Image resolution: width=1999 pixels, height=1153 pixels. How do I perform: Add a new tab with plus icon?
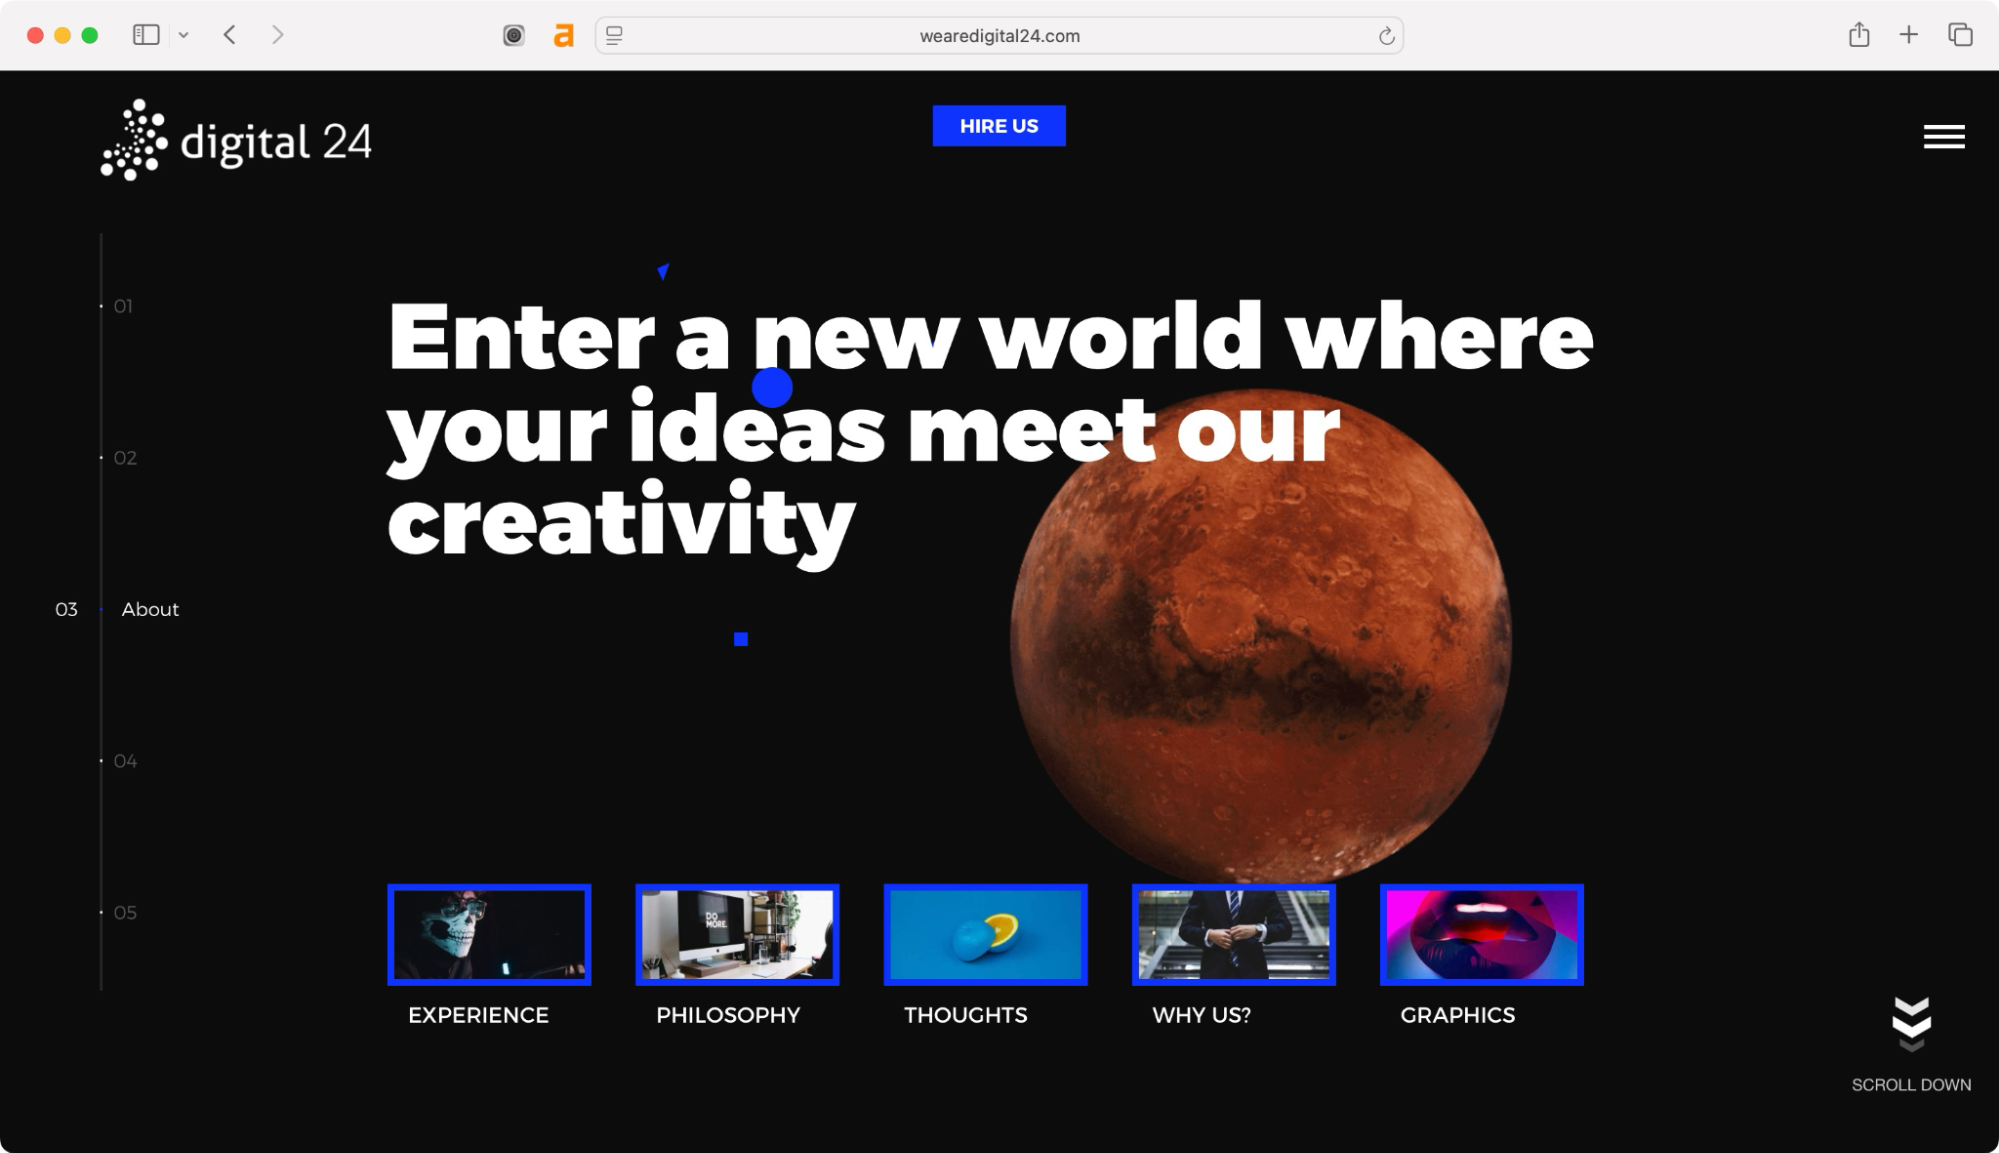coord(1909,35)
